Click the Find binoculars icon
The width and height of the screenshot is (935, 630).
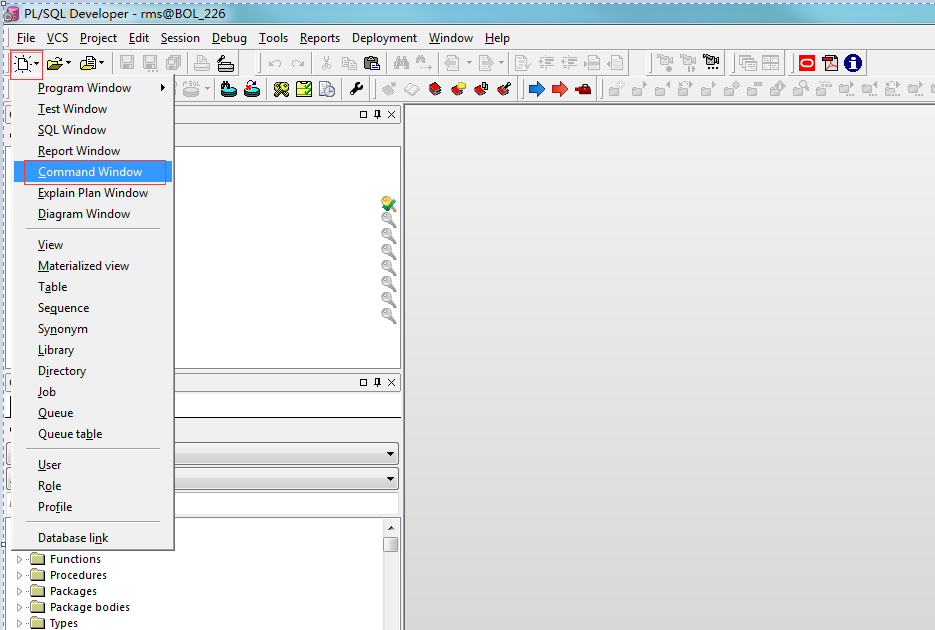pos(401,62)
